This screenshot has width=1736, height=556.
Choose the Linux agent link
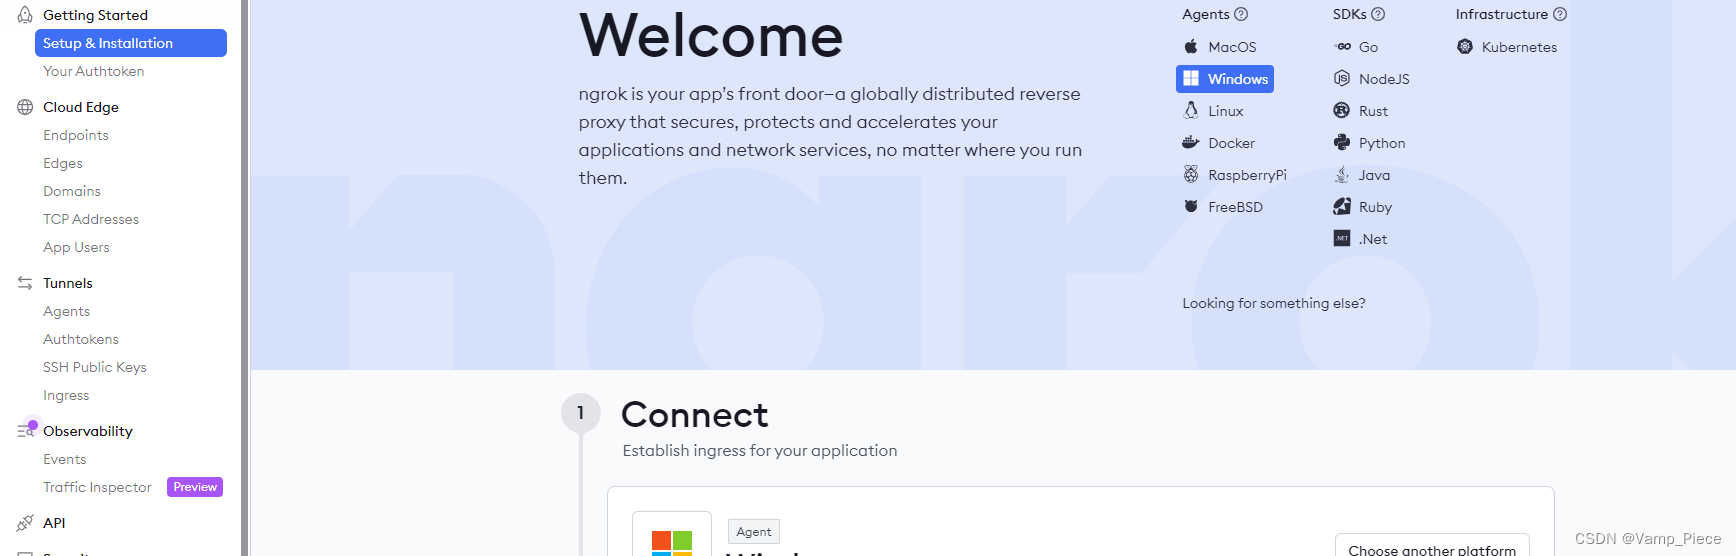point(1226,111)
